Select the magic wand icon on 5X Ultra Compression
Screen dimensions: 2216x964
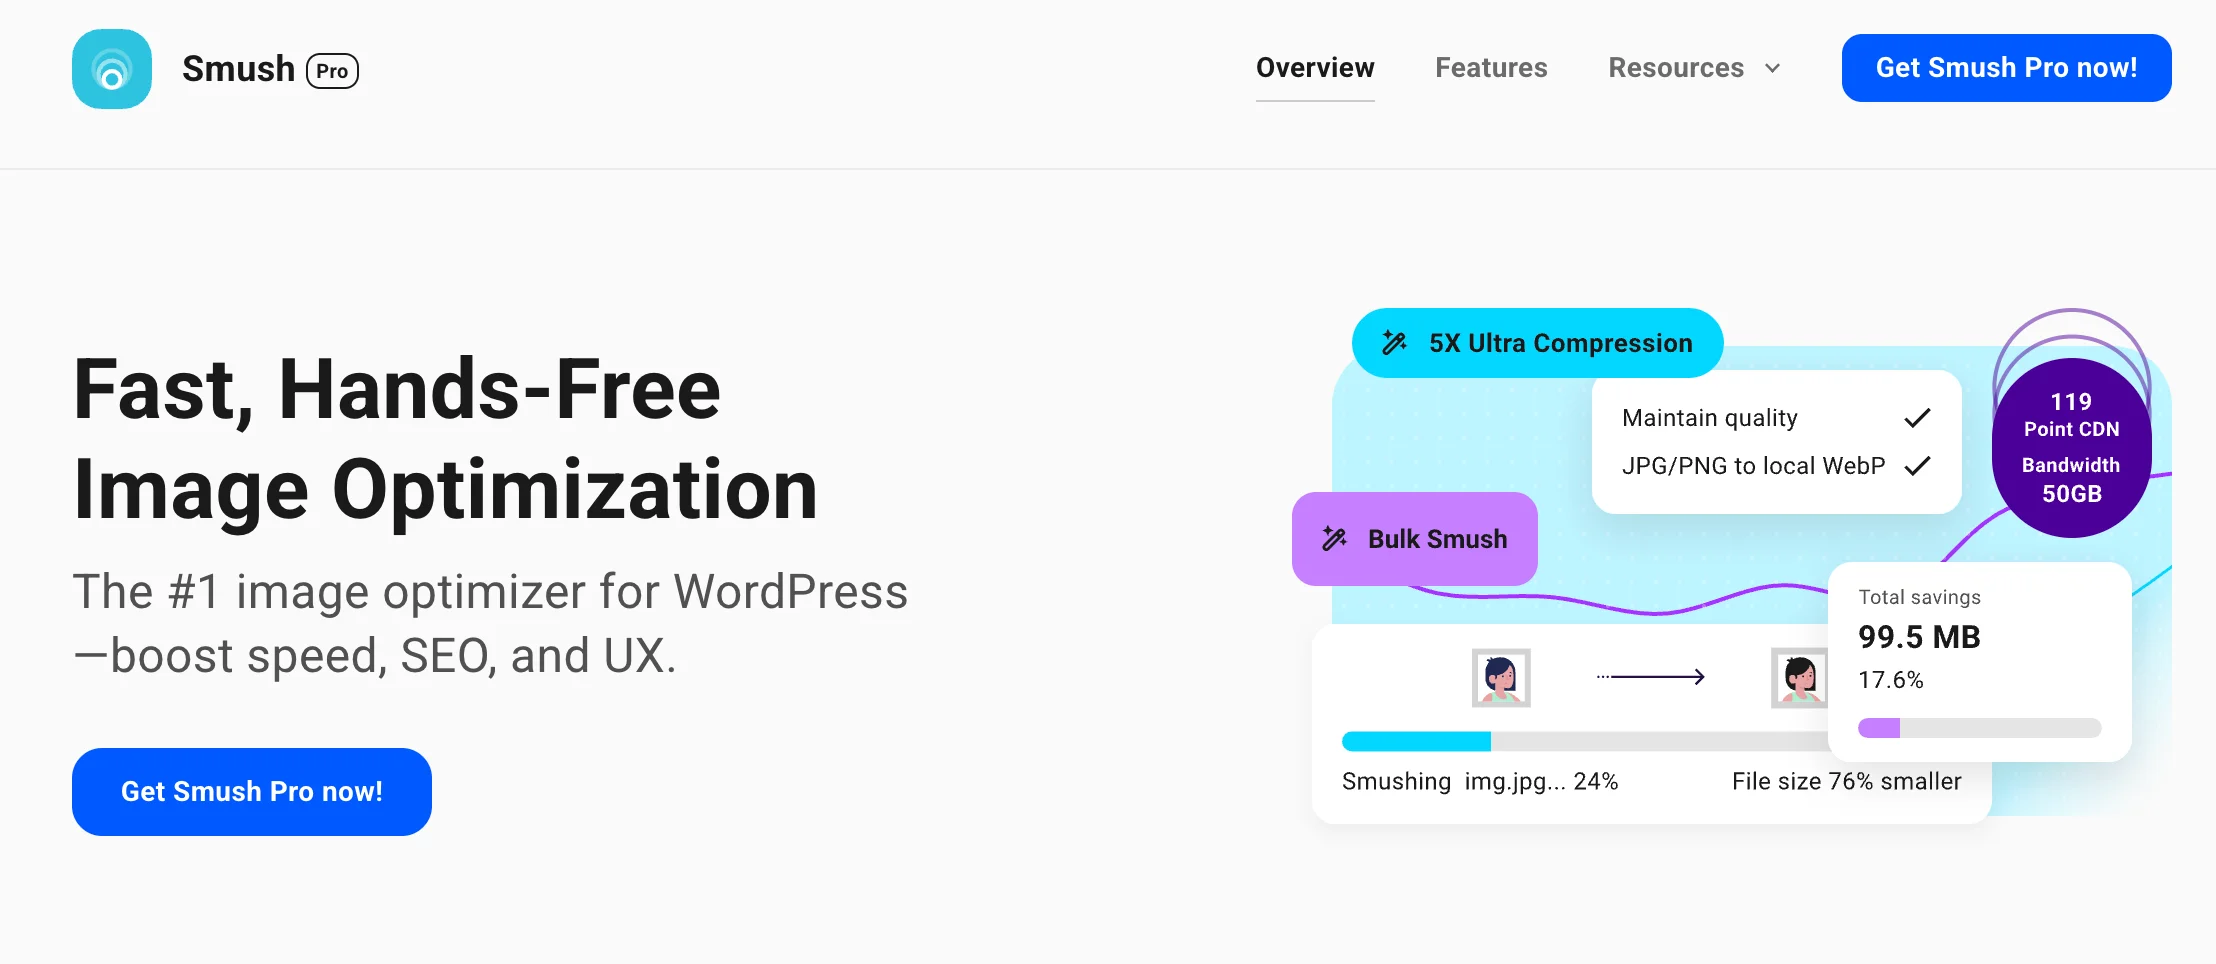[1396, 343]
